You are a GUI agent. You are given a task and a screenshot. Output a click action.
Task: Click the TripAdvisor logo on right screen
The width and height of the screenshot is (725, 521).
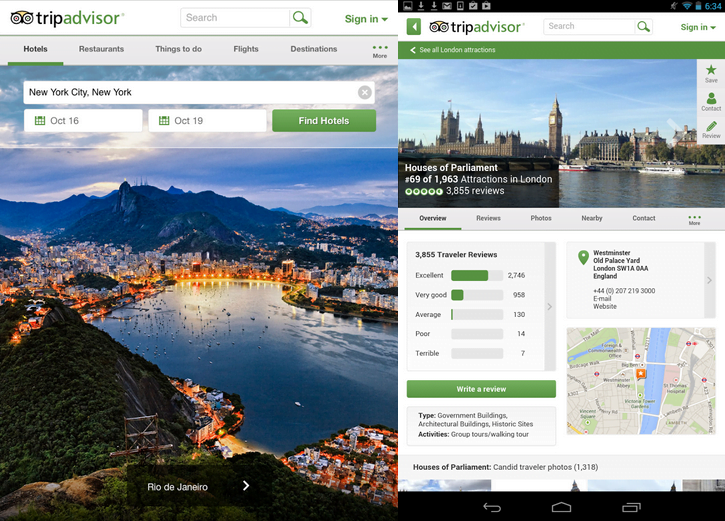coord(476,27)
